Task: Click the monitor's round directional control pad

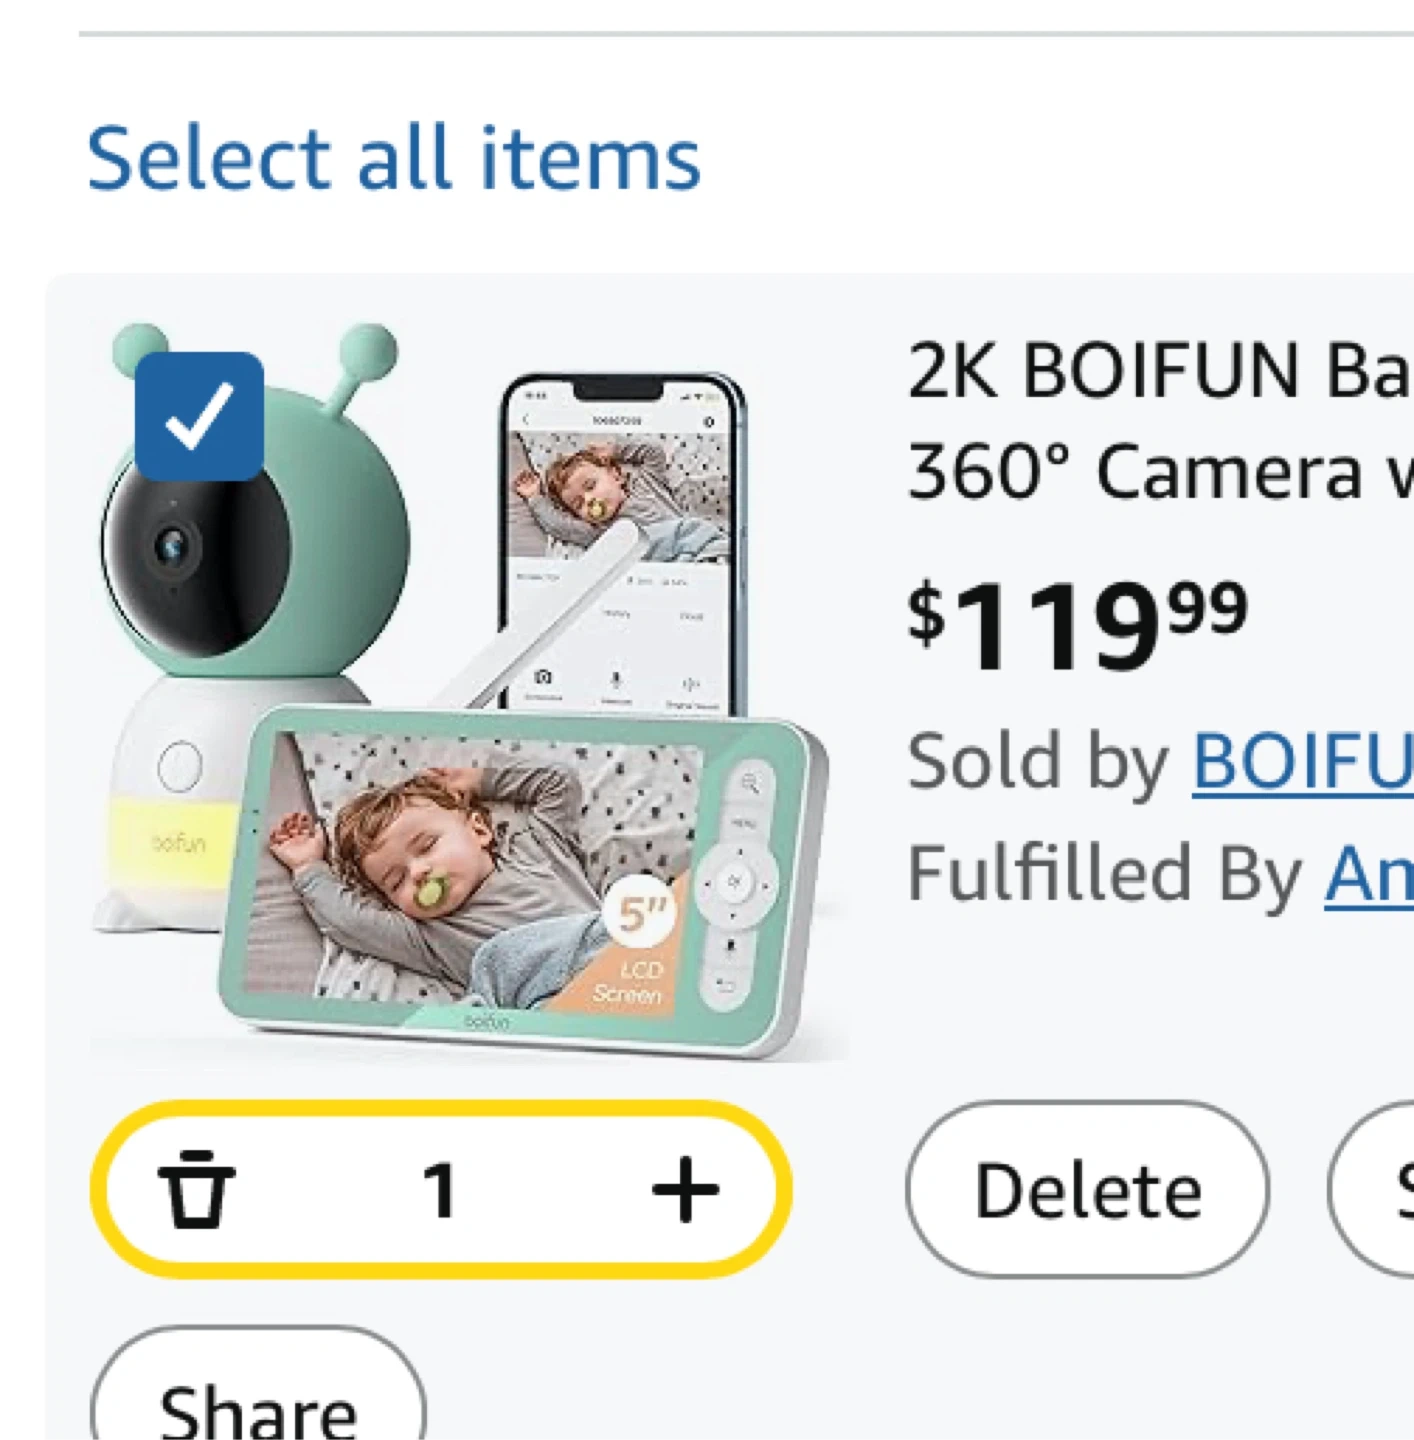Action: (x=737, y=882)
